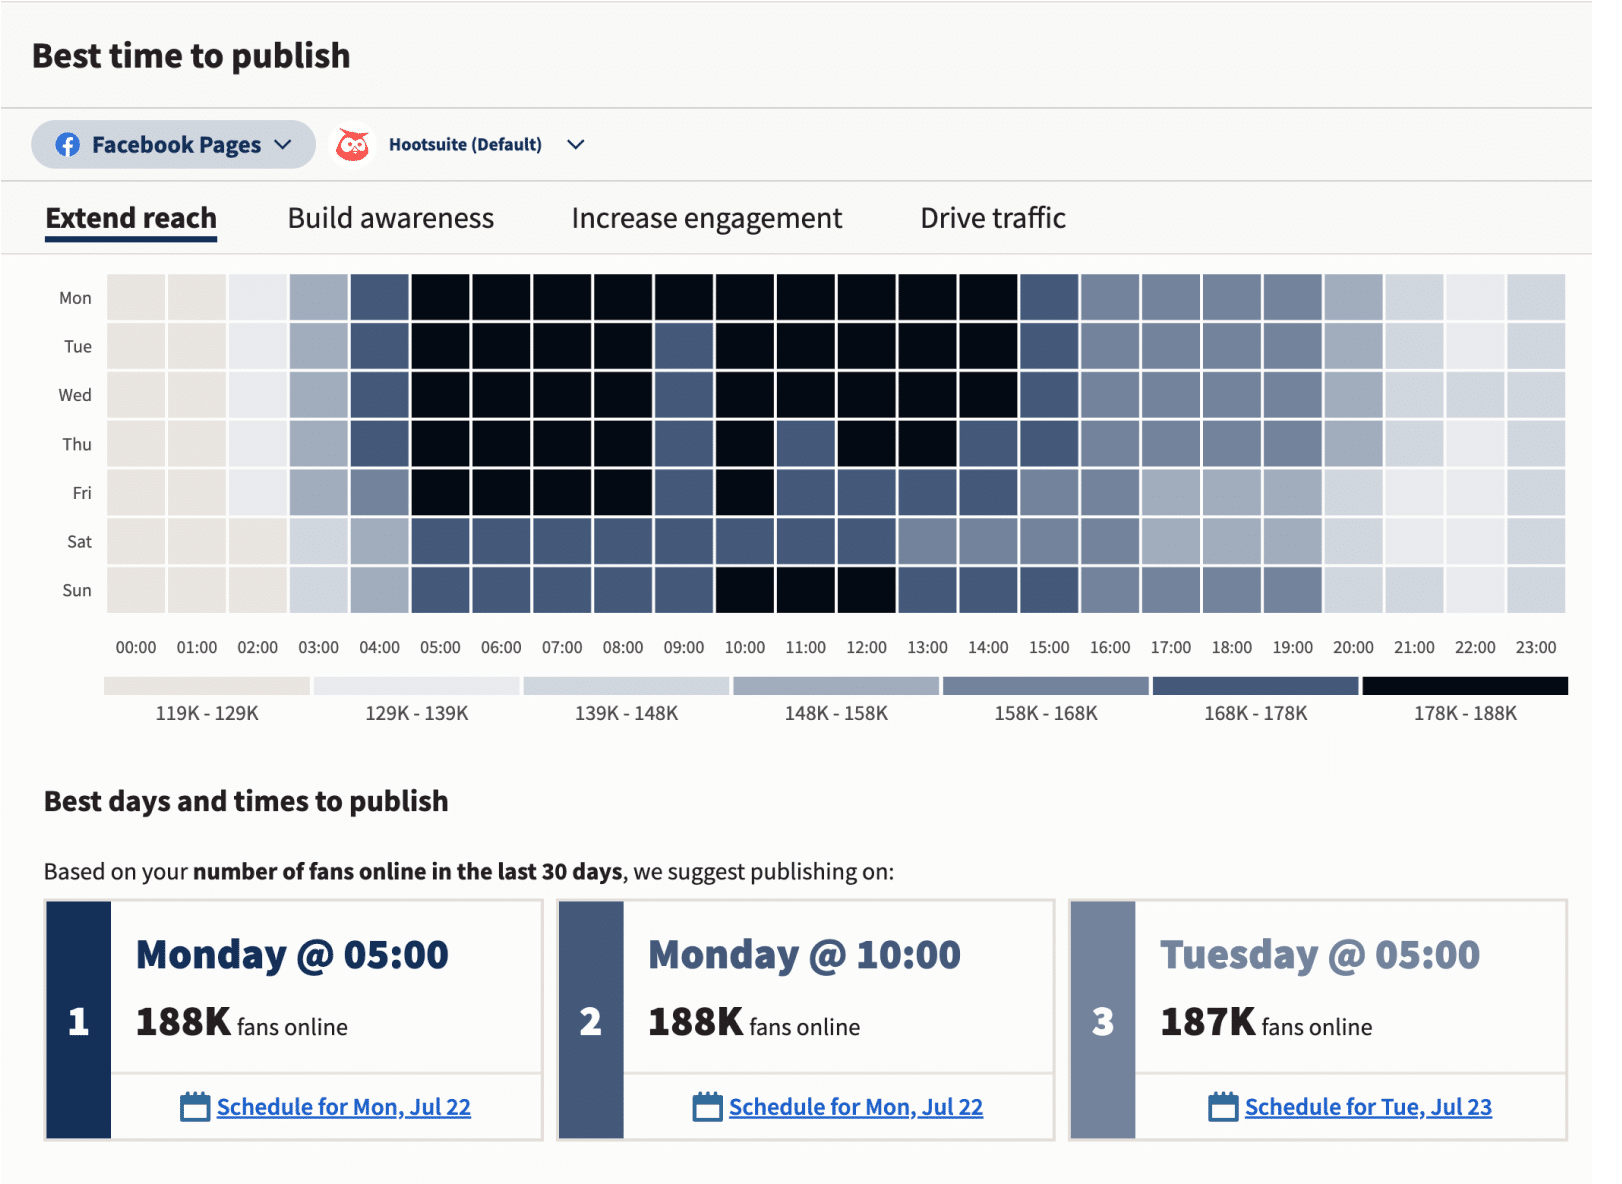
Task: Click Schedule for Mon, Jul 22 in card 1
Action: click(344, 1107)
